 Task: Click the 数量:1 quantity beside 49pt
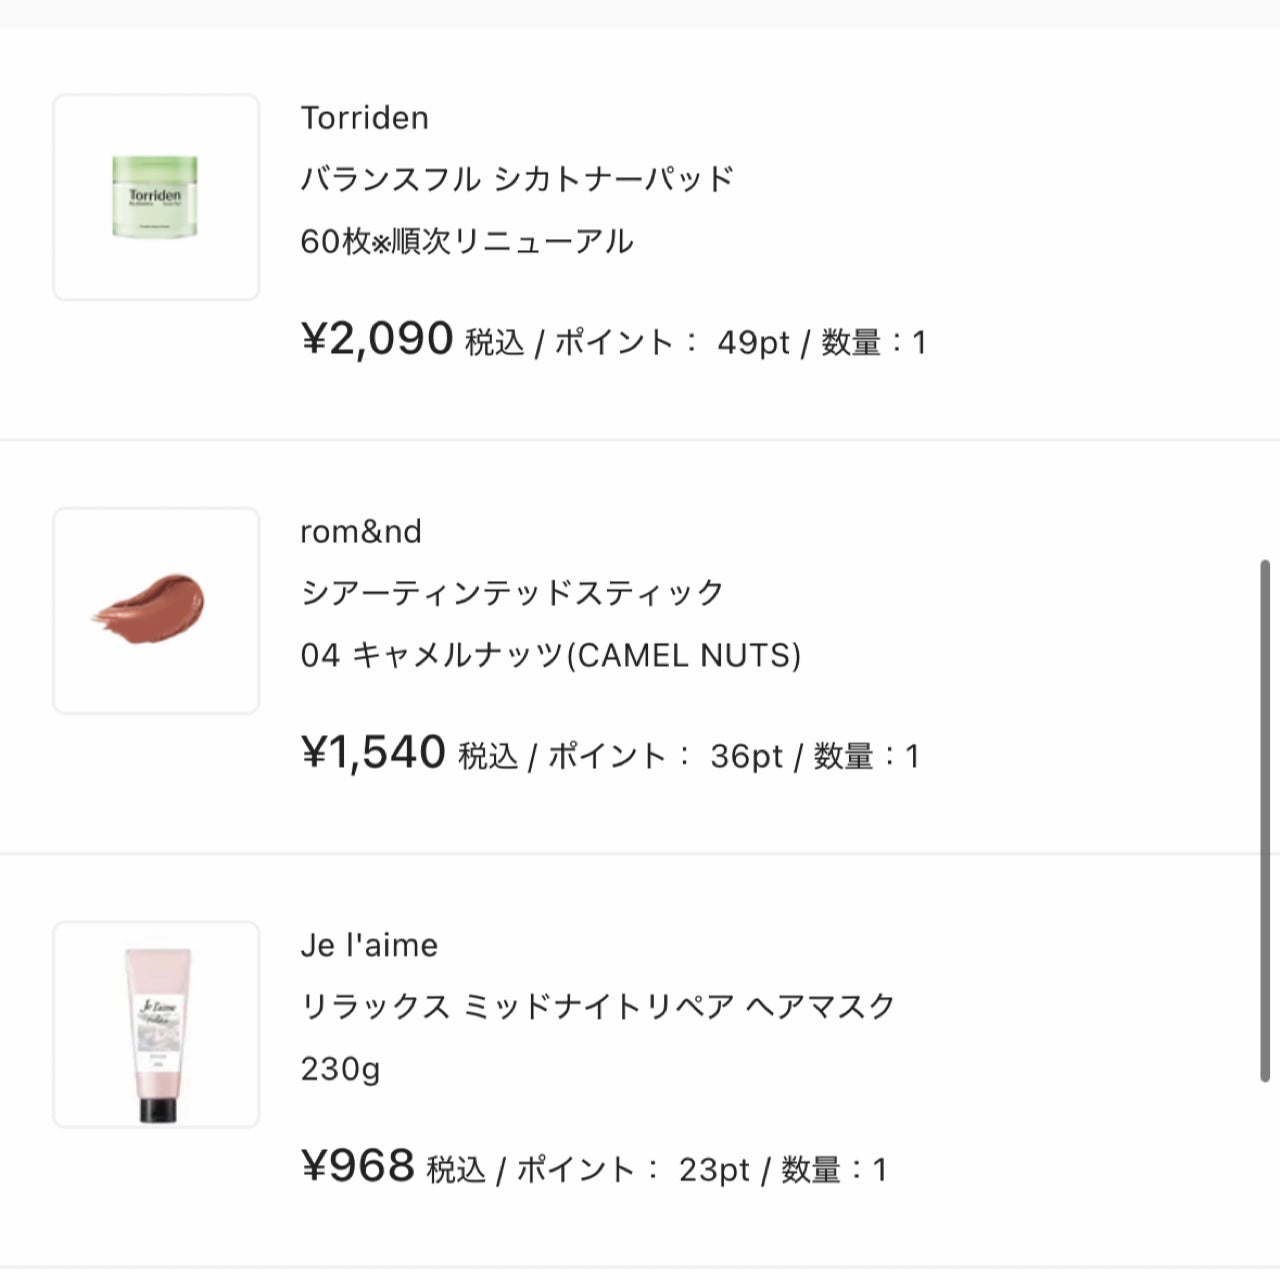click(x=873, y=343)
